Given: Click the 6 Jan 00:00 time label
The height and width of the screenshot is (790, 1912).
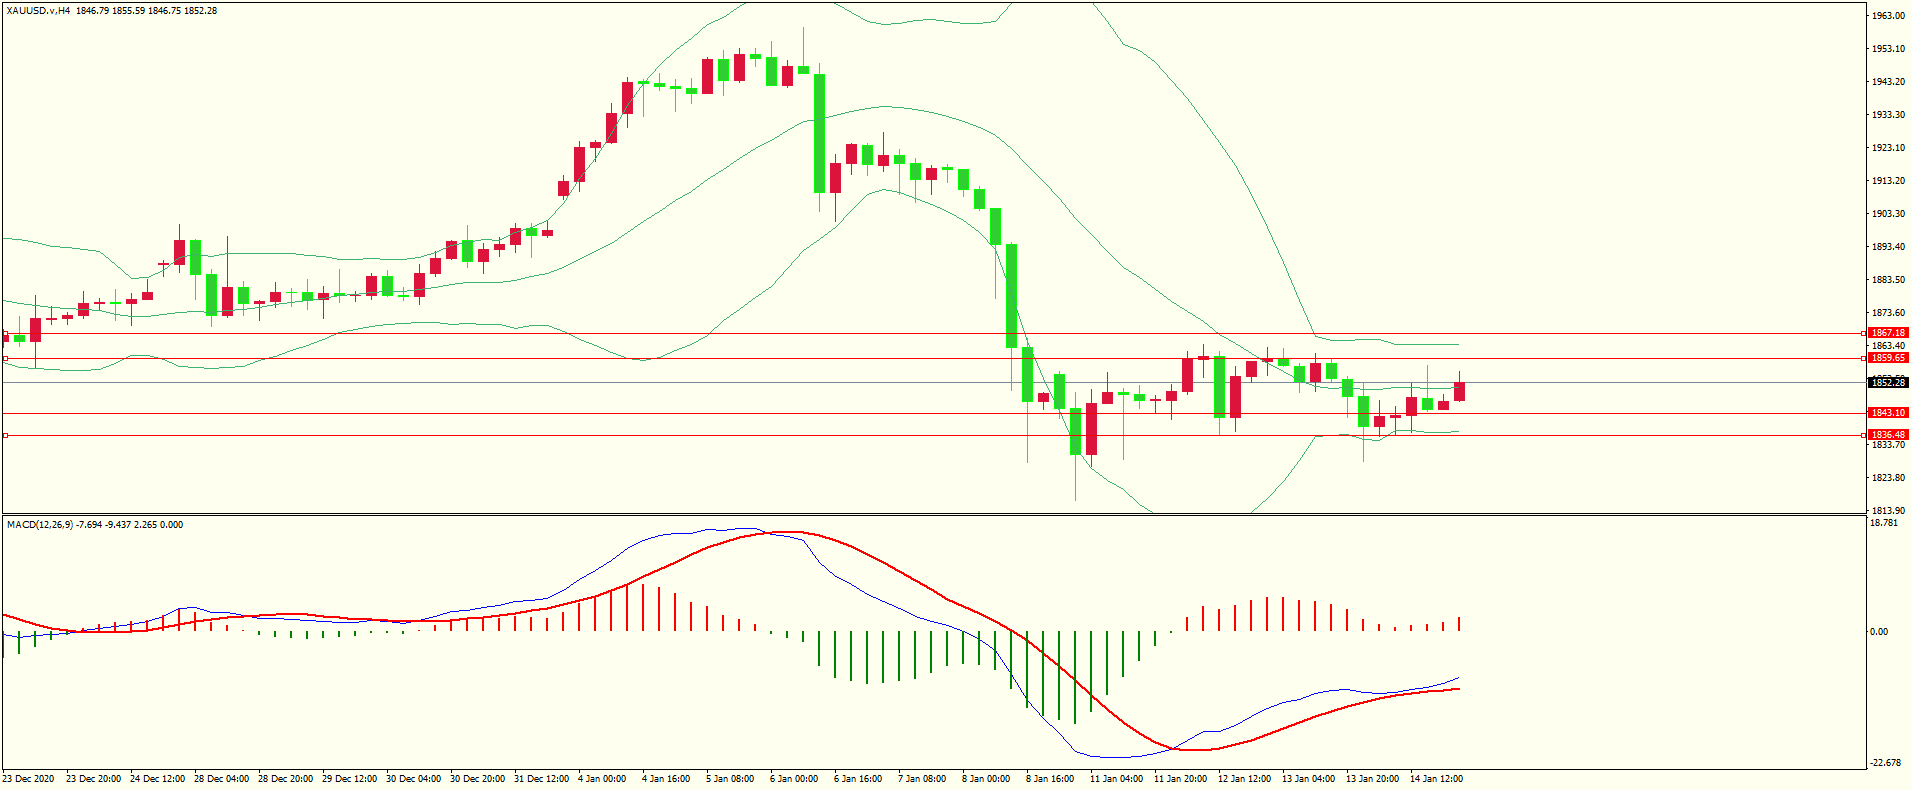Looking at the screenshot, I should coord(795,779).
